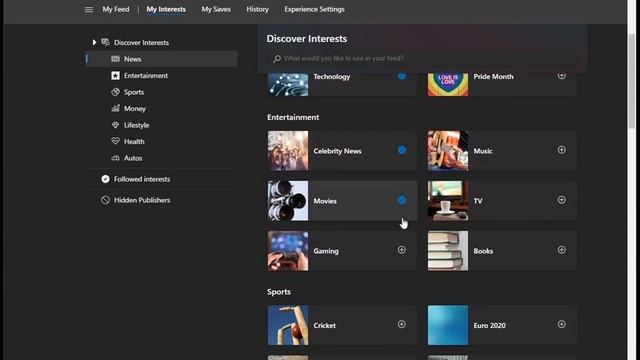Viewport: 640px width, 360px height.
Task: Click the Gaming thumbnail image
Action: pyautogui.click(x=288, y=251)
